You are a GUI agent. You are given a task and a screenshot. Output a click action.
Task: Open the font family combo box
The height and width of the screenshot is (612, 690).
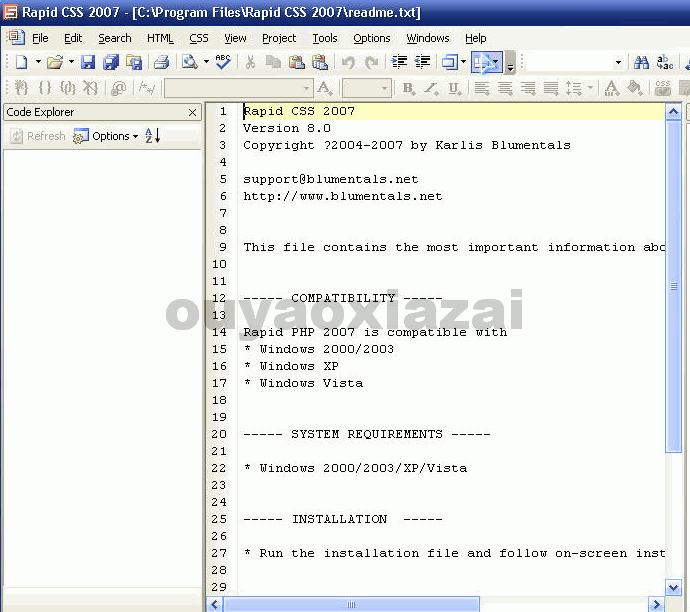tap(239, 88)
